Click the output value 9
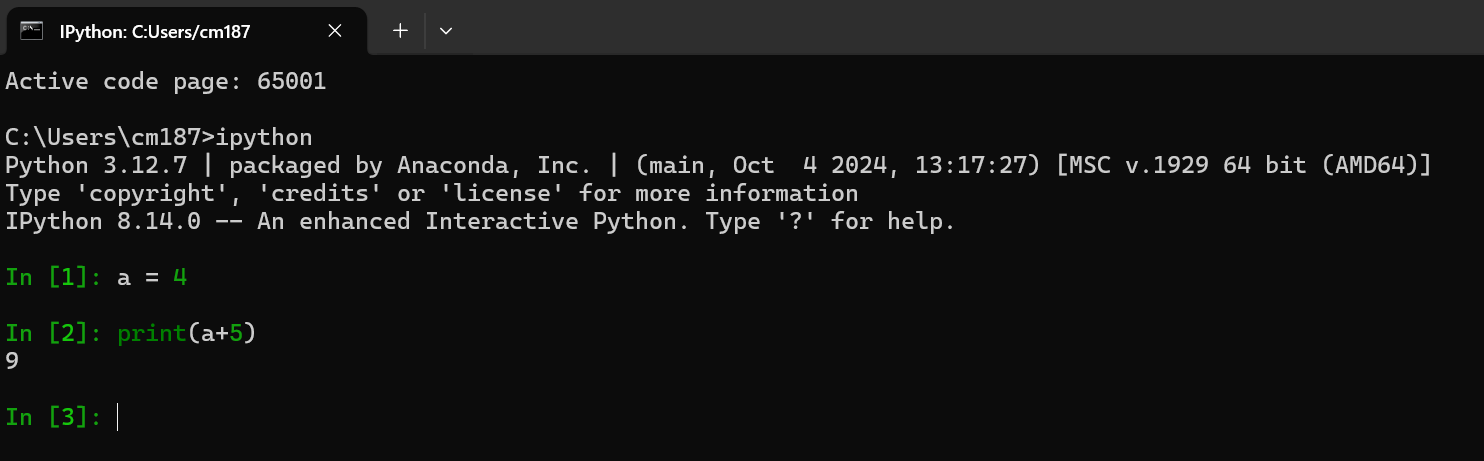The height and width of the screenshot is (461, 1484). click(x=12, y=361)
